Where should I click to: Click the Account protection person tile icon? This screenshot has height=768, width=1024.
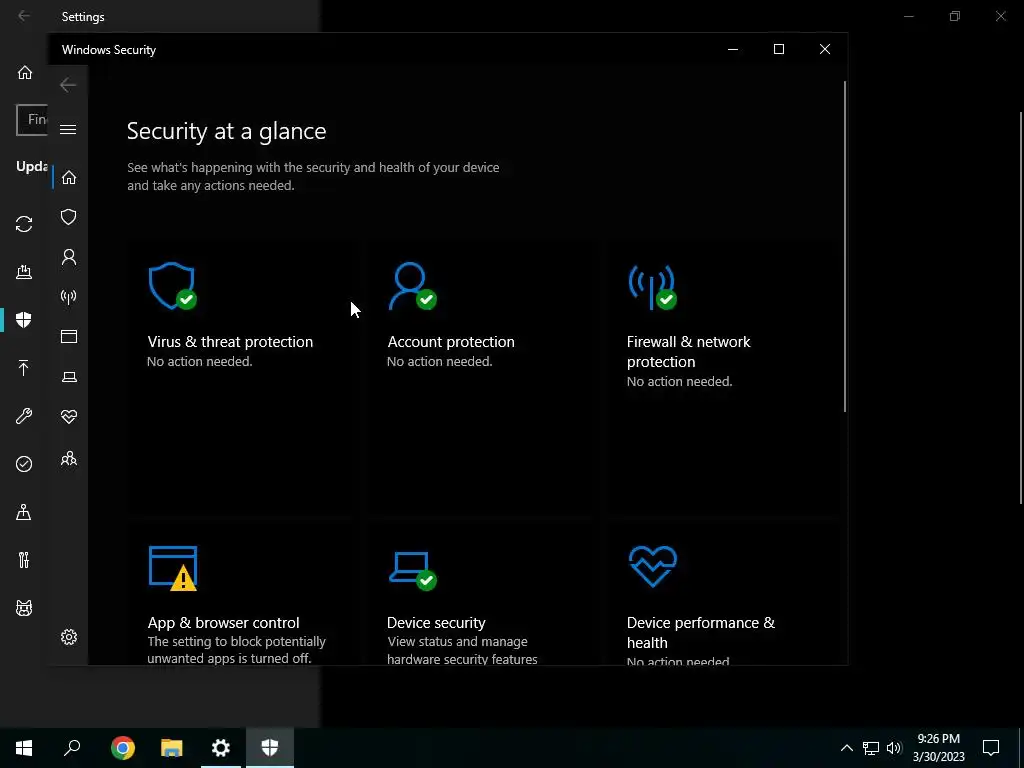pyautogui.click(x=412, y=286)
